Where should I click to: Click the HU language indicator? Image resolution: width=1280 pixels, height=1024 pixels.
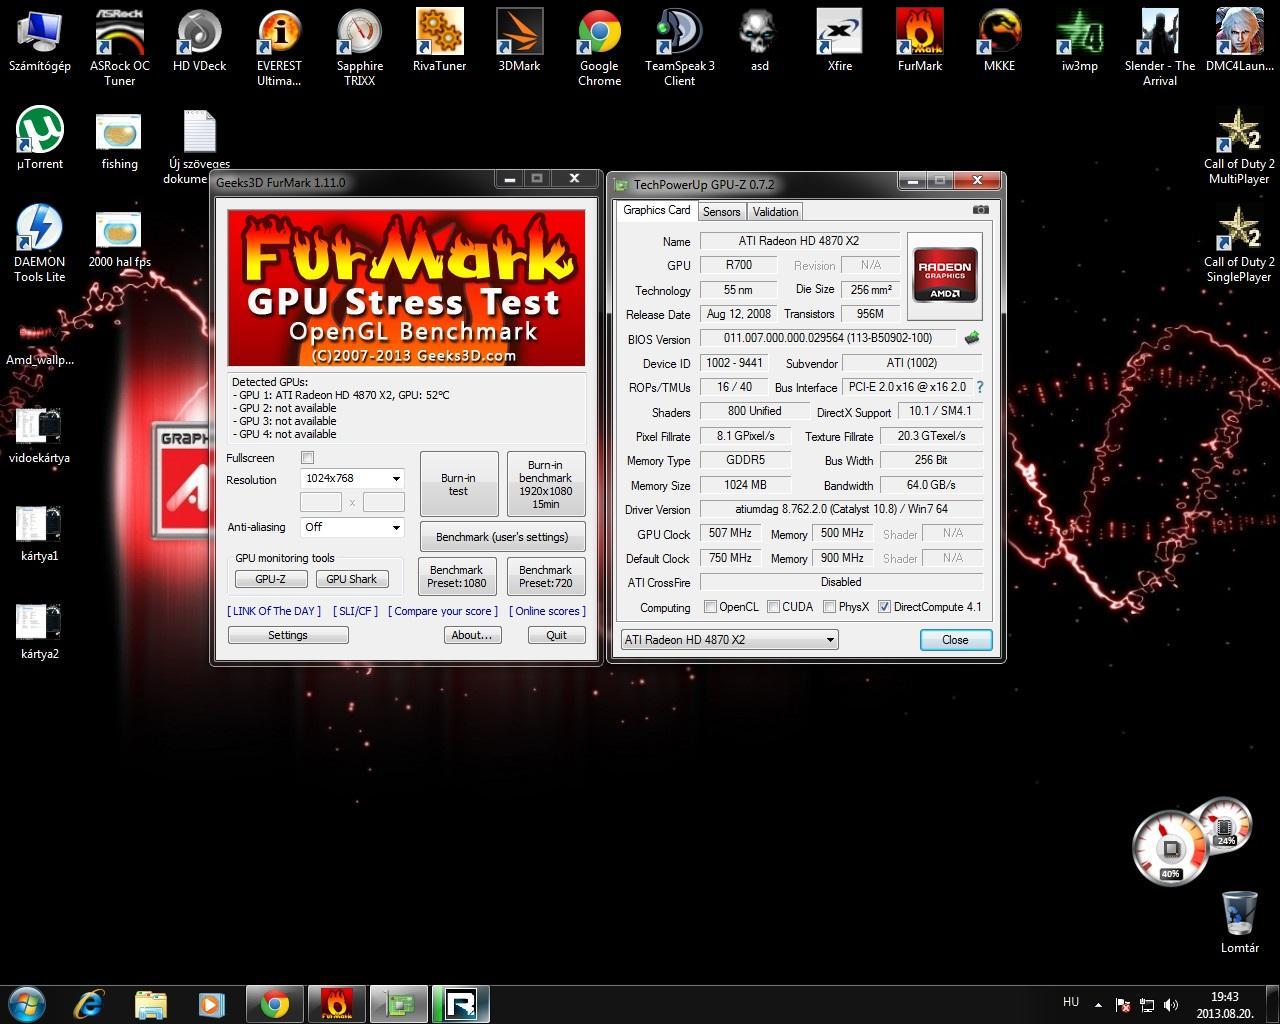tap(1071, 1002)
